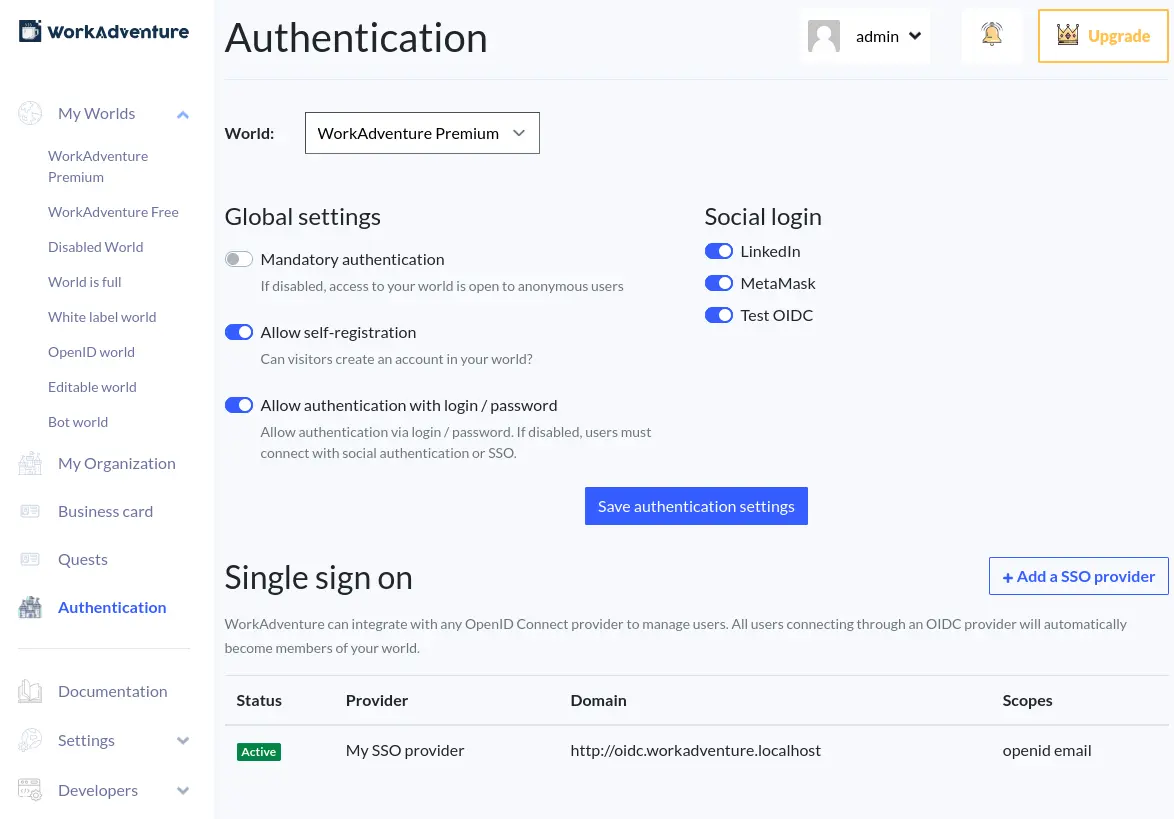Open Documentation link in sidebar
Screen dimensions: 1174x819
113,691
